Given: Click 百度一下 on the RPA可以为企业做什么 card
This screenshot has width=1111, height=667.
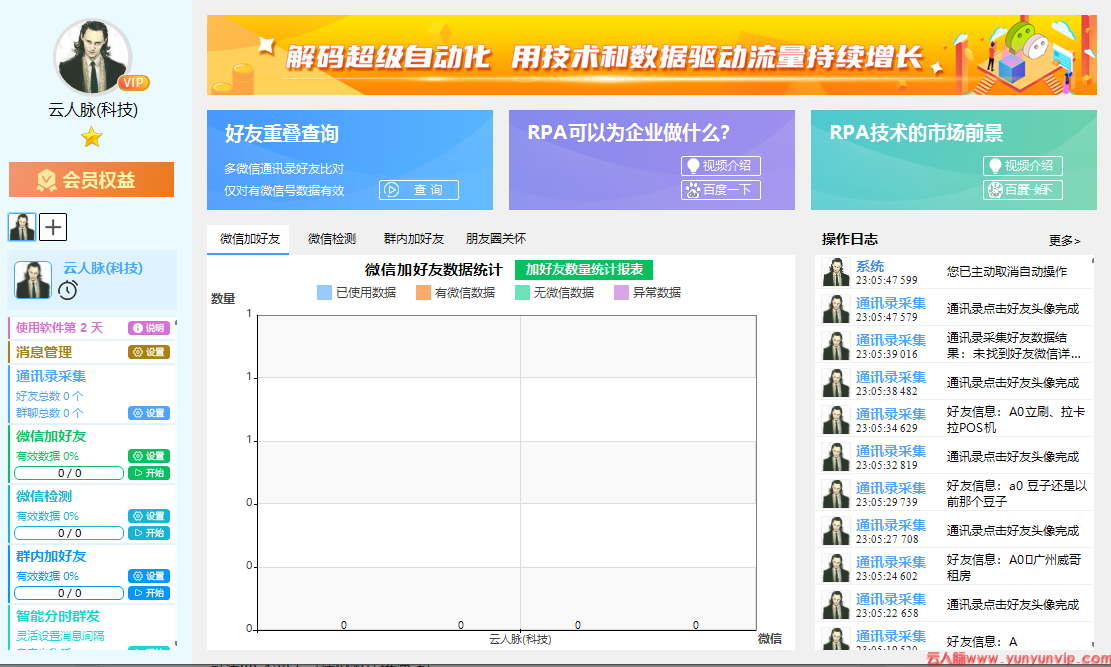Looking at the screenshot, I should point(721,190).
